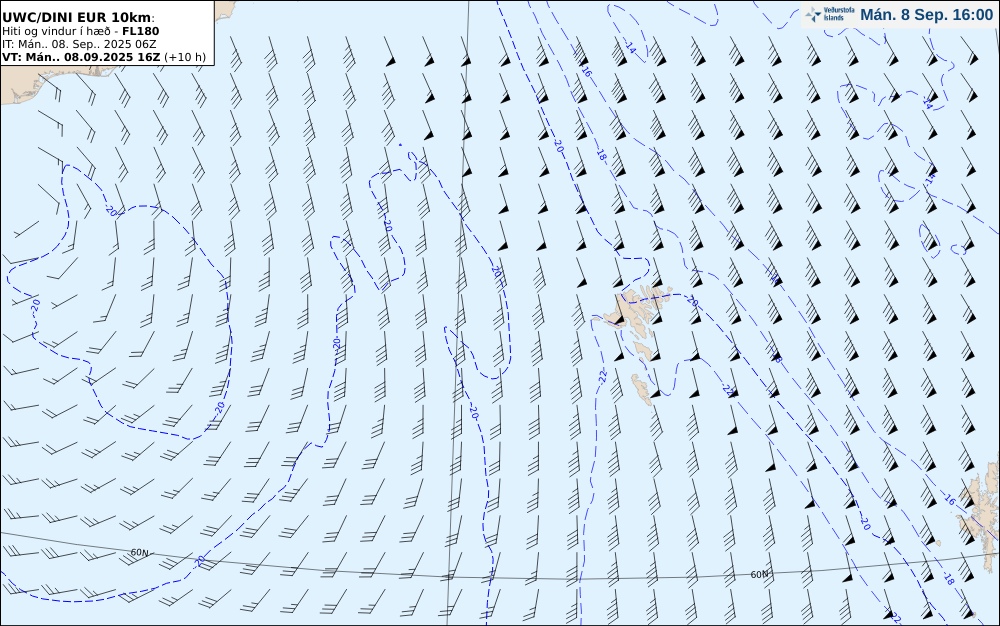This screenshot has height=626, width=1000.
Task: Click the 60N latitude label near the Shetland side
Action: (759, 574)
